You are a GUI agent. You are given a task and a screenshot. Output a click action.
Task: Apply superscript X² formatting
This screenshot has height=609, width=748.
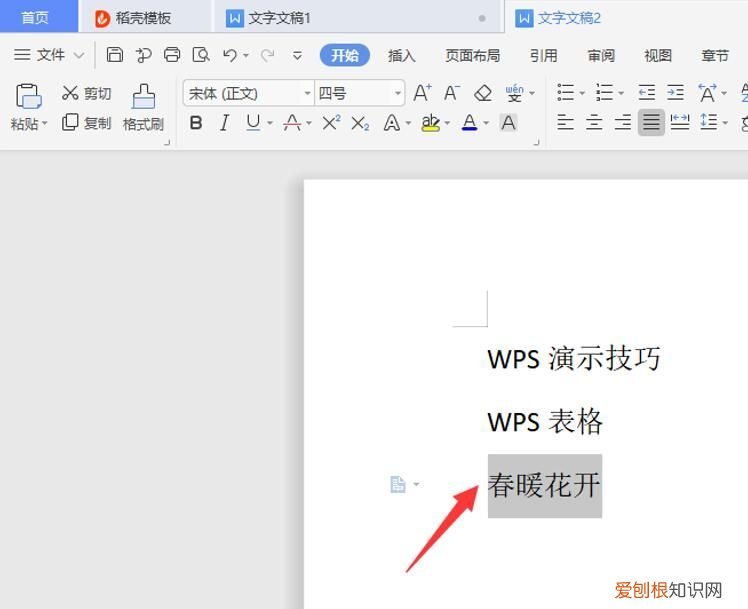(331, 123)
